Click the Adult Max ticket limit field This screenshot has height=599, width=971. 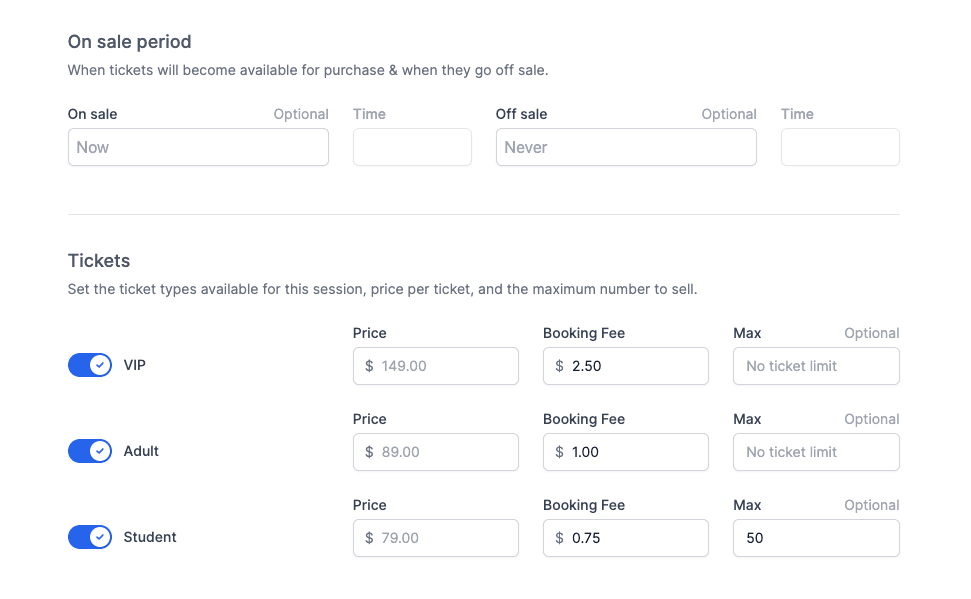coord(816,452)
